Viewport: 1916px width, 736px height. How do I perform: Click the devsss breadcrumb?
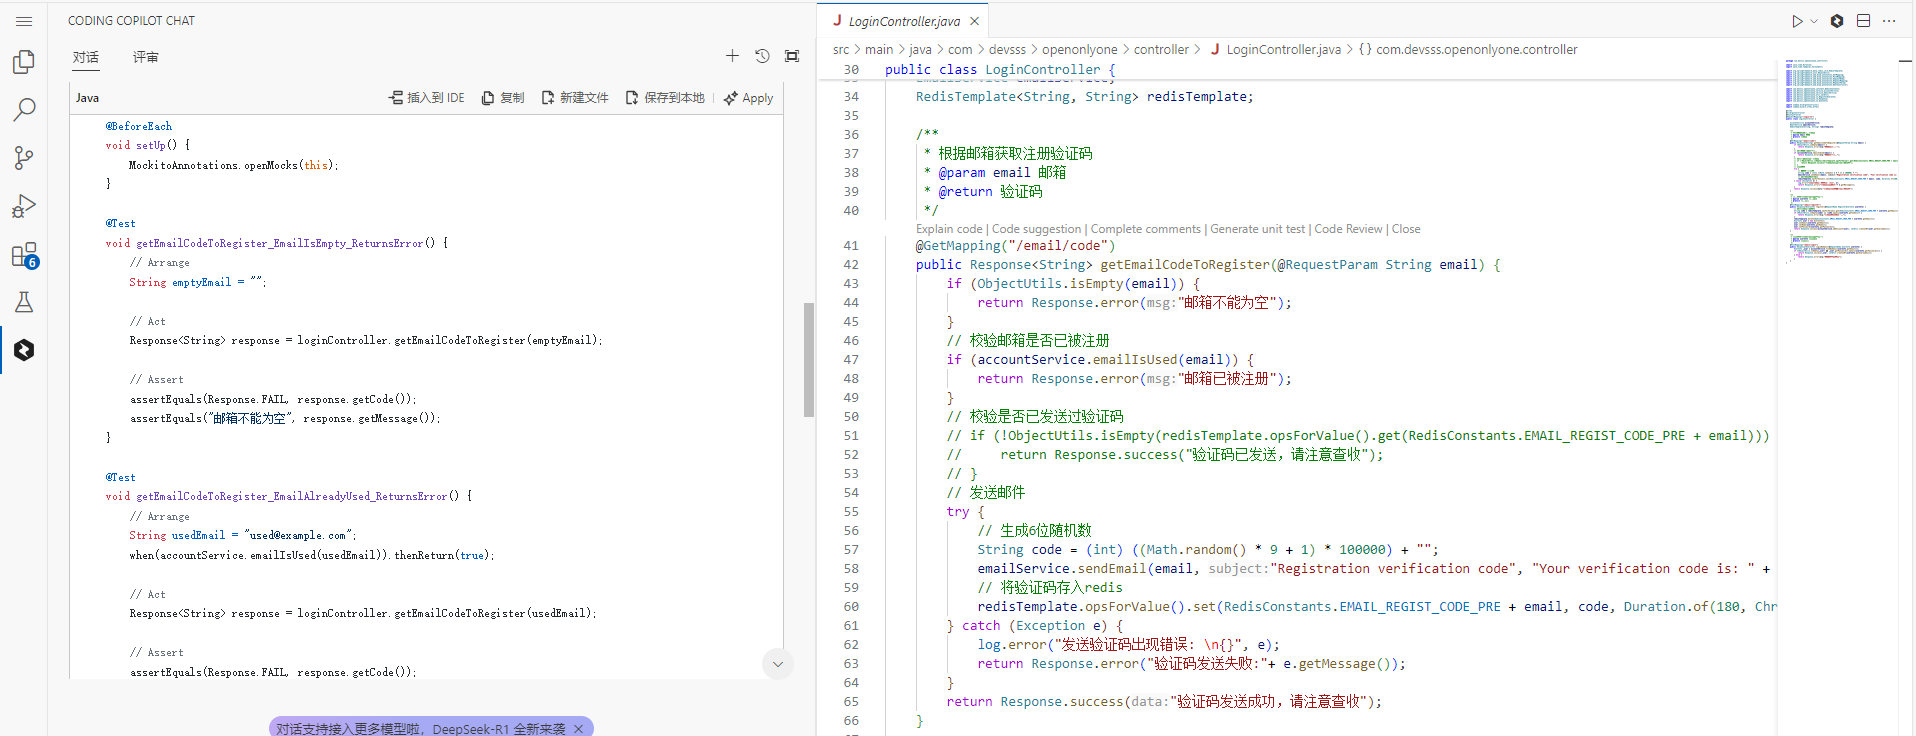click(x=1007, y=49)
